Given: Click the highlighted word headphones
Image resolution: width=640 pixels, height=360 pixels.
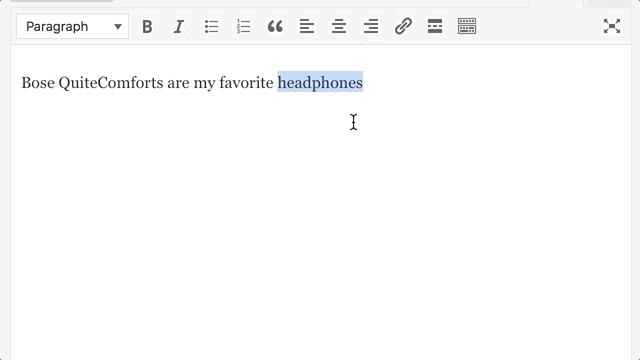Looking at the screenshot, I should (320, 82).
